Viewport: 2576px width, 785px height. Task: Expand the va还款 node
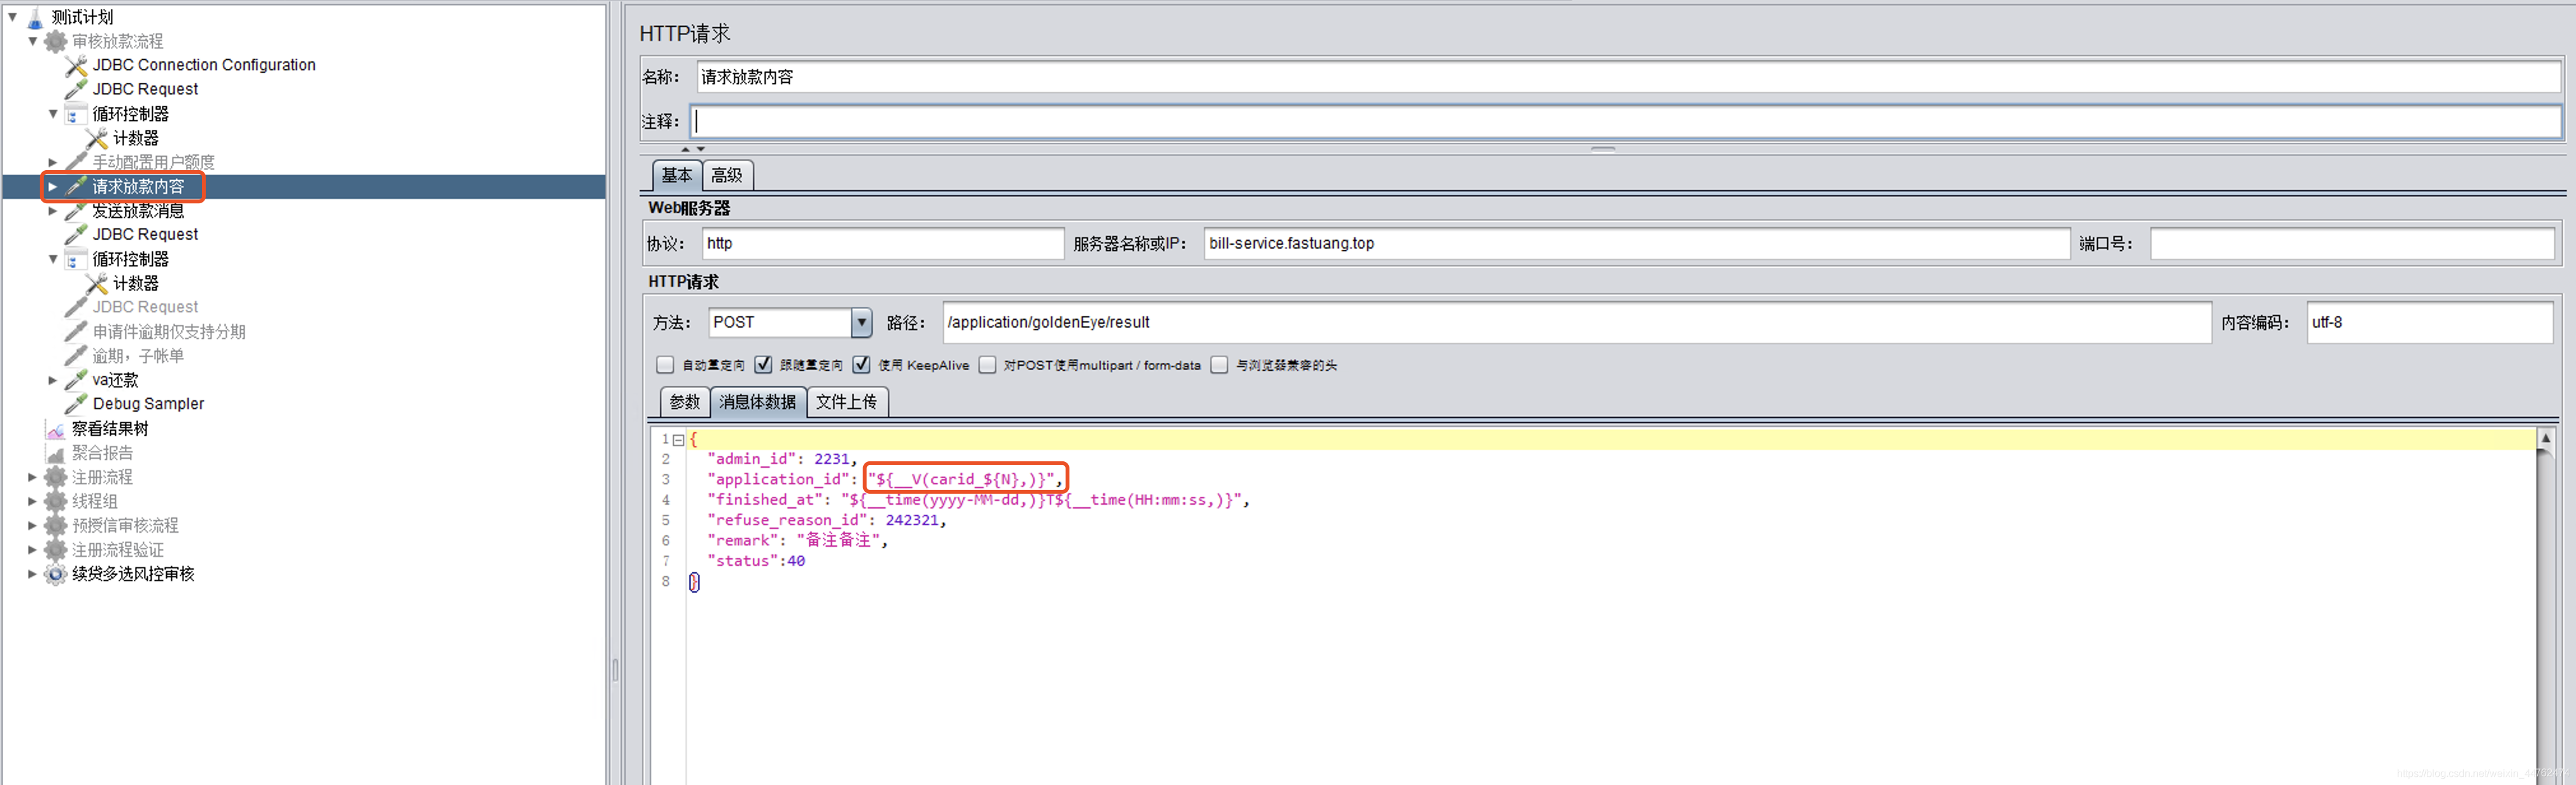tap(53, 380)
